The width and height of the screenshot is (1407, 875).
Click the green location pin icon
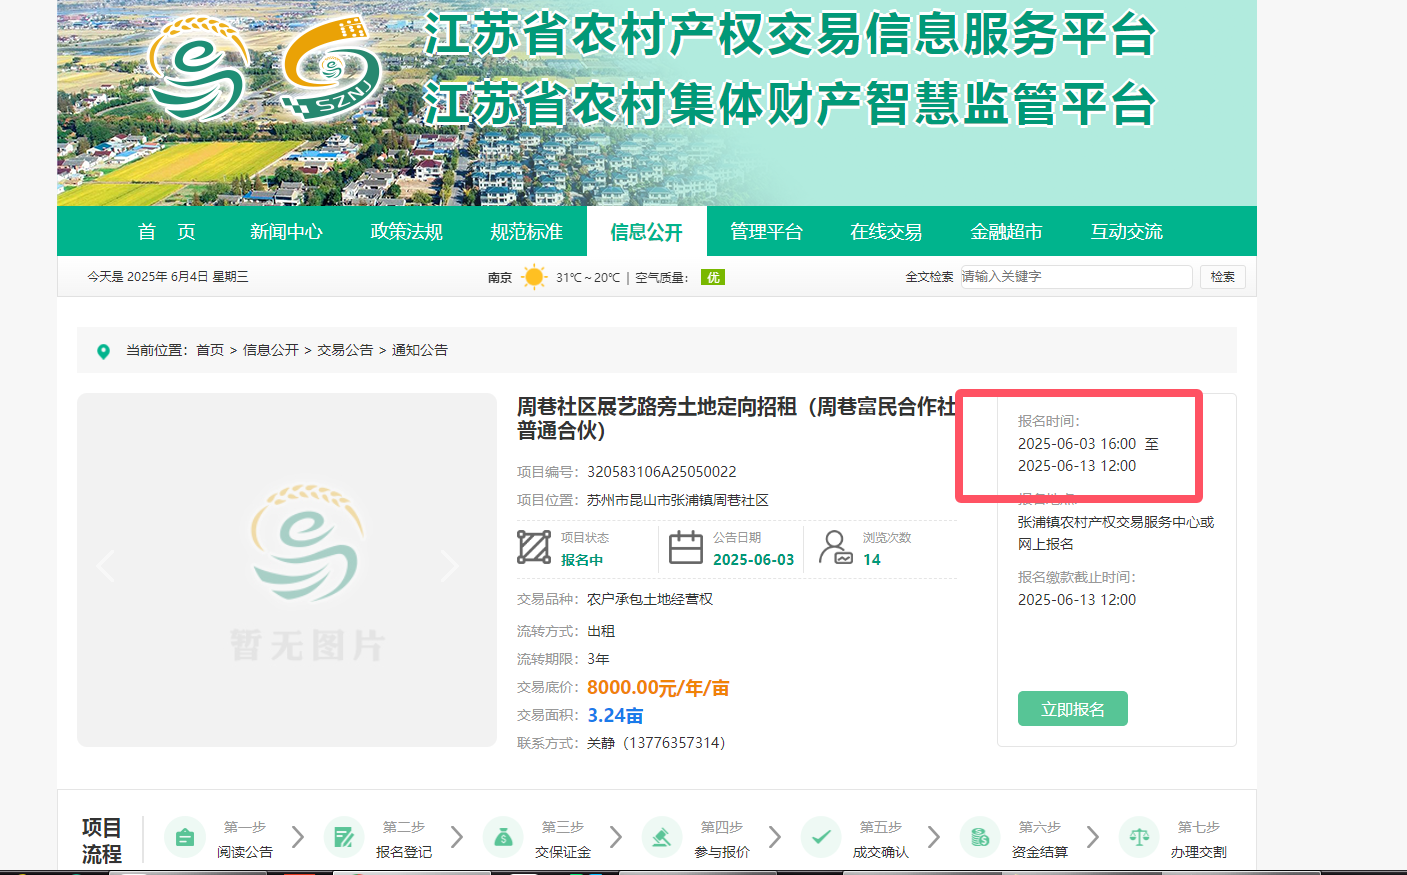click(x=103, y=351)
